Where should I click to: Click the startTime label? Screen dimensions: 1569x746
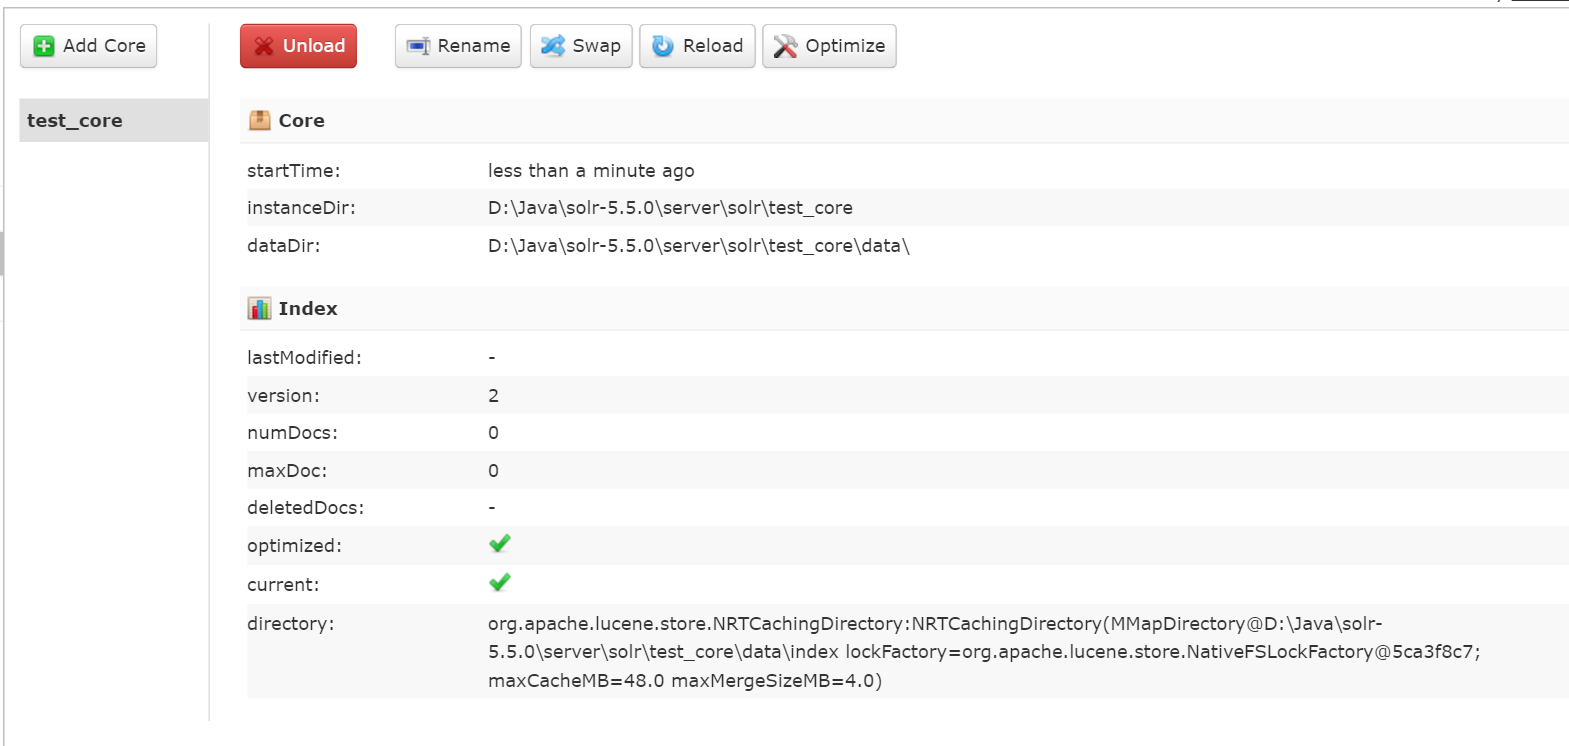click(x=293, y=170)
